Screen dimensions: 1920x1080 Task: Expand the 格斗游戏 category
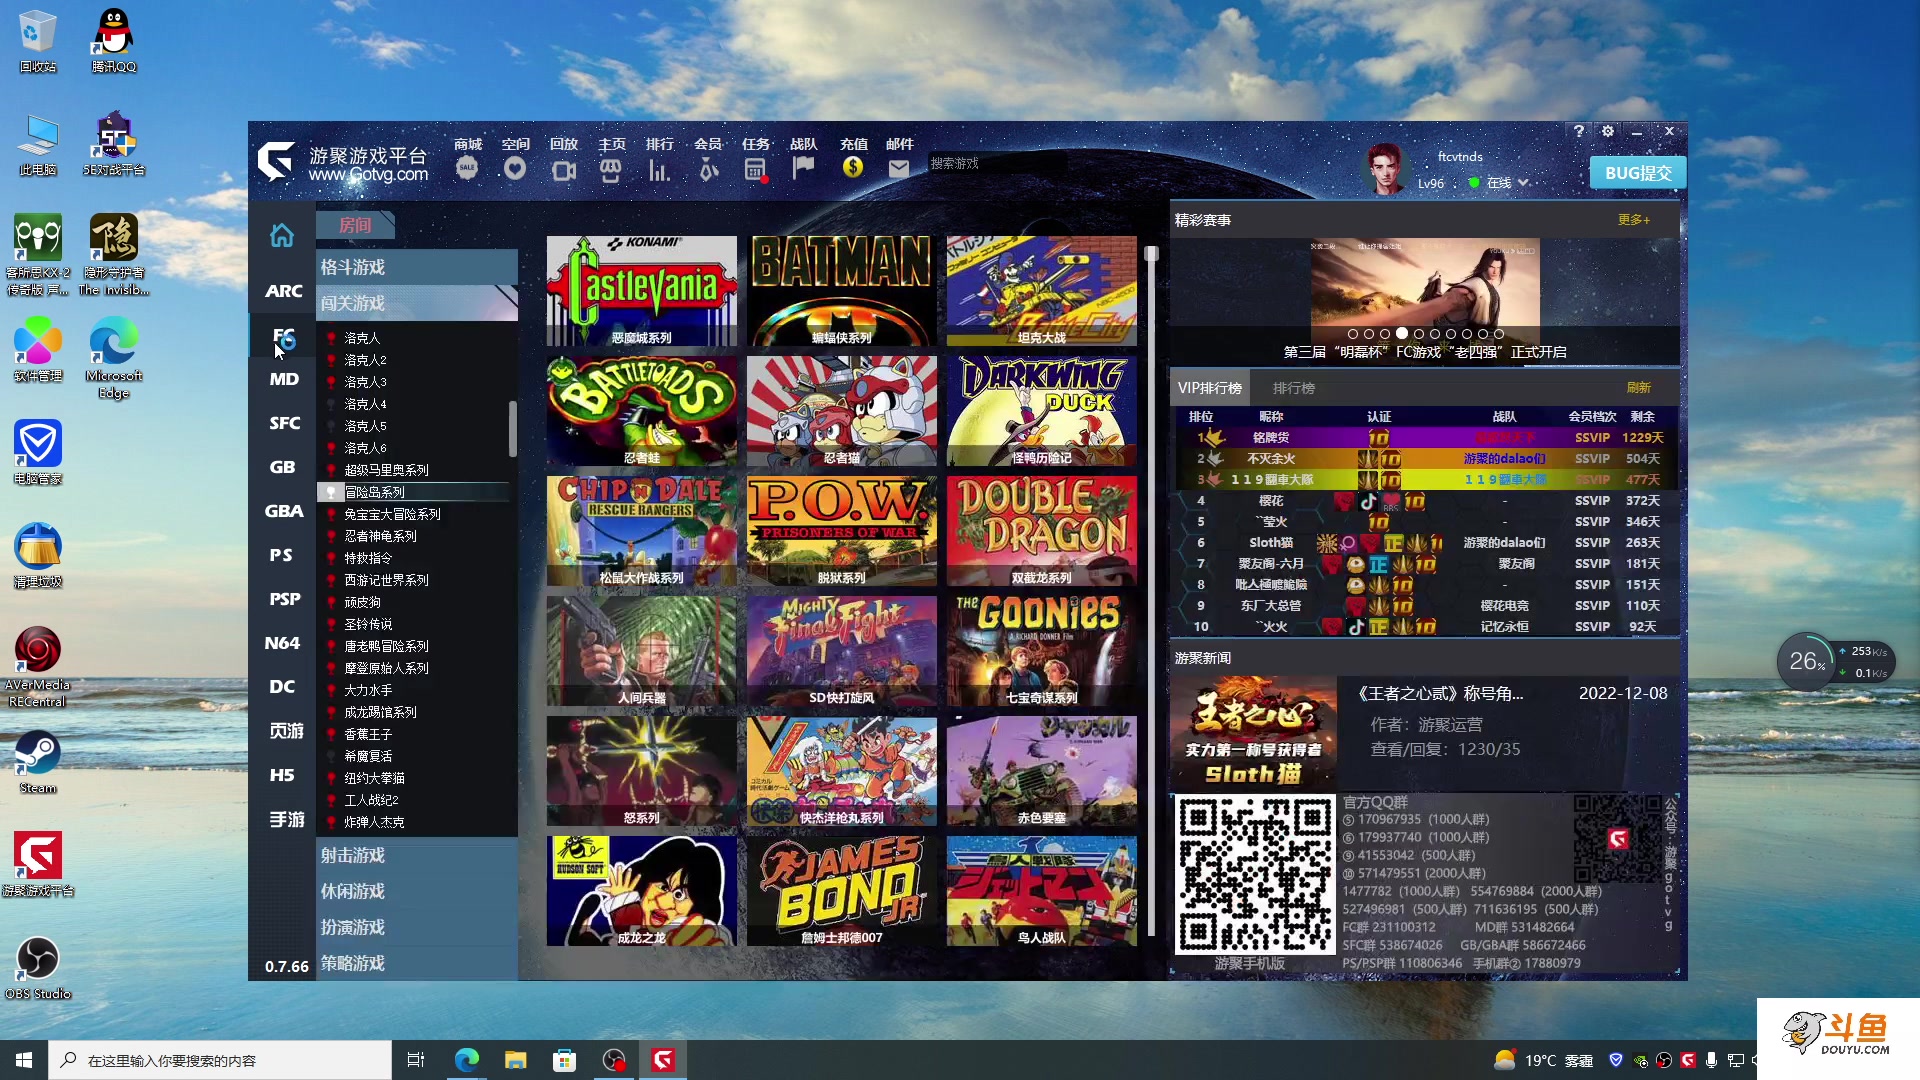tap(417, 267)
